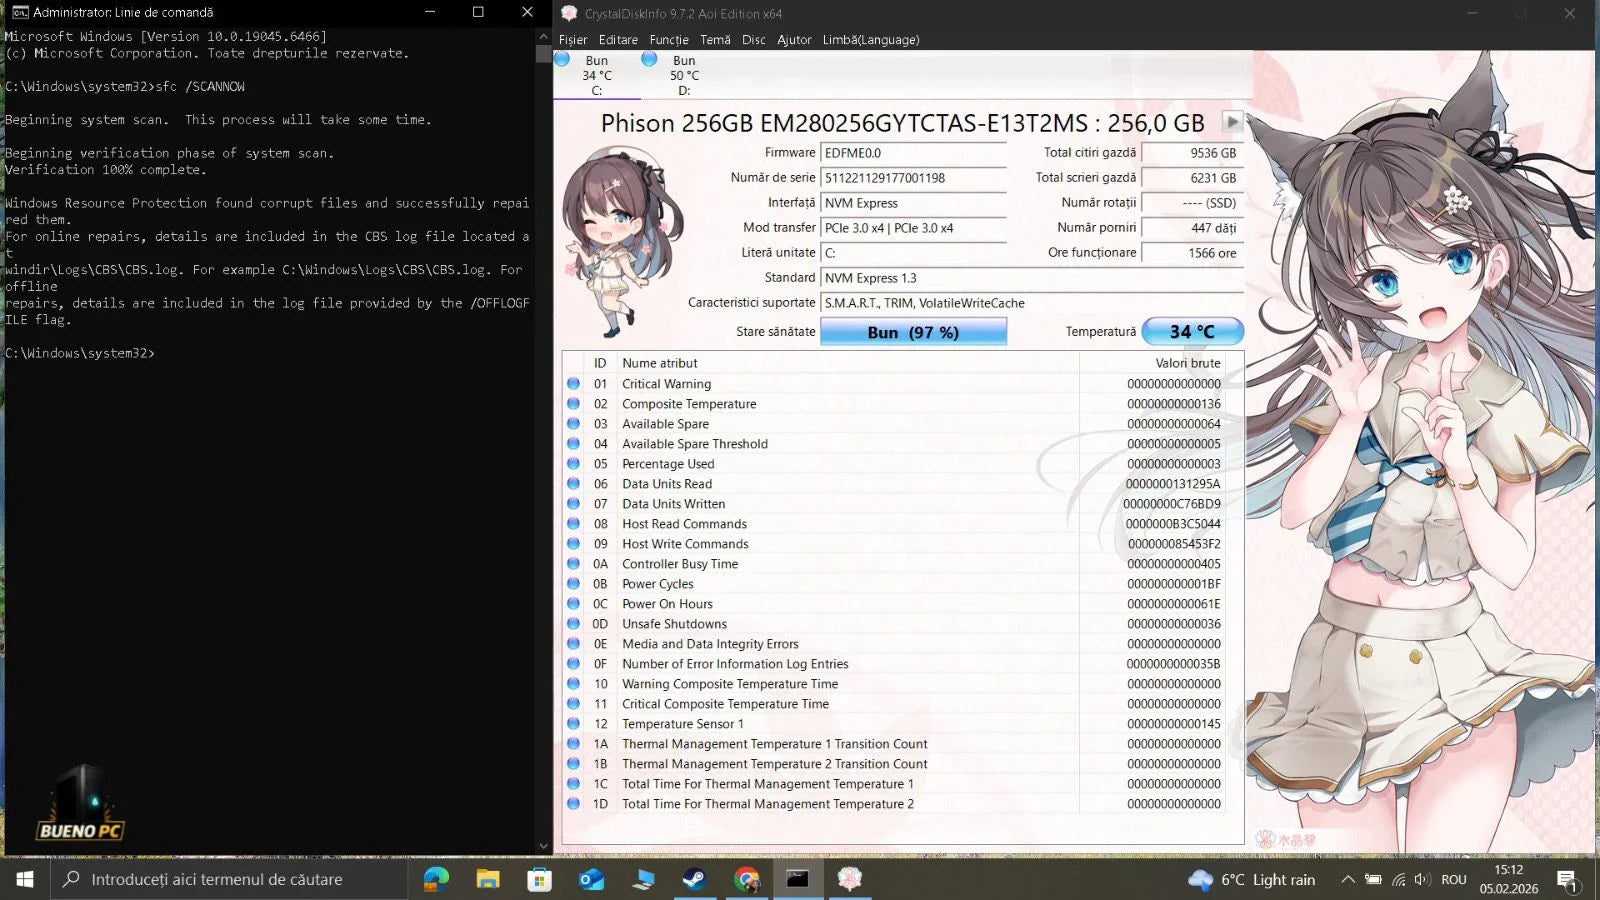Open the Fișier menu in CrystalDiskInfo
Image resolution: width=1600 pixels, height=900 pixels.
click(x=573, y=40)
